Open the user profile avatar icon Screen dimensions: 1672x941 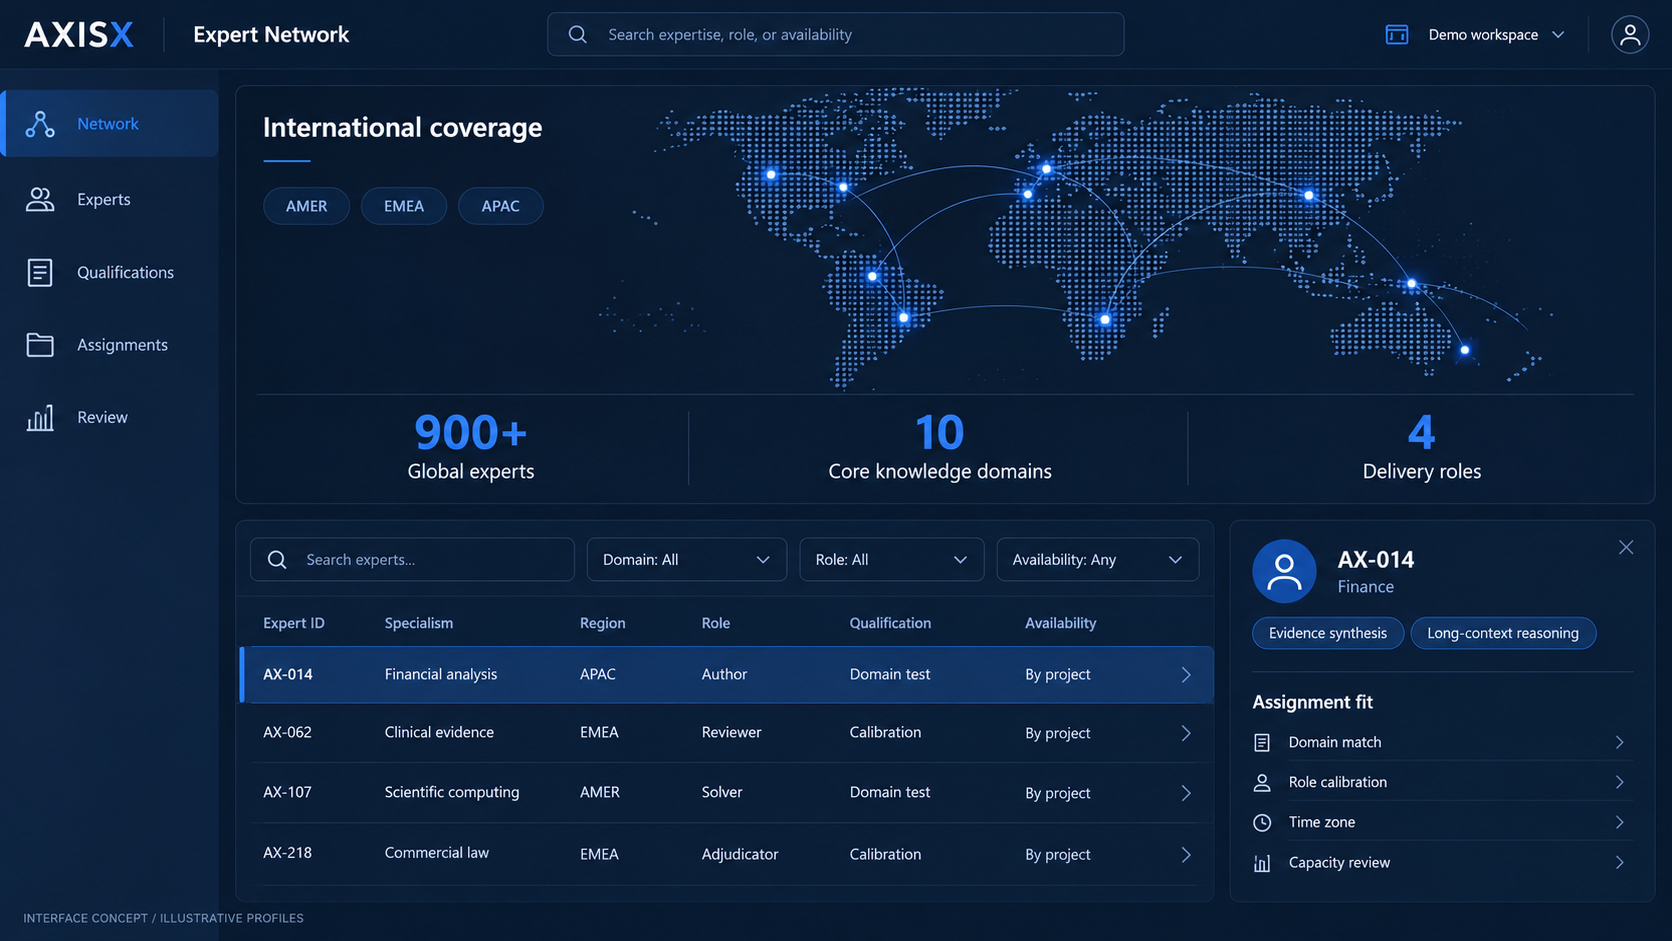(1629, 35)
